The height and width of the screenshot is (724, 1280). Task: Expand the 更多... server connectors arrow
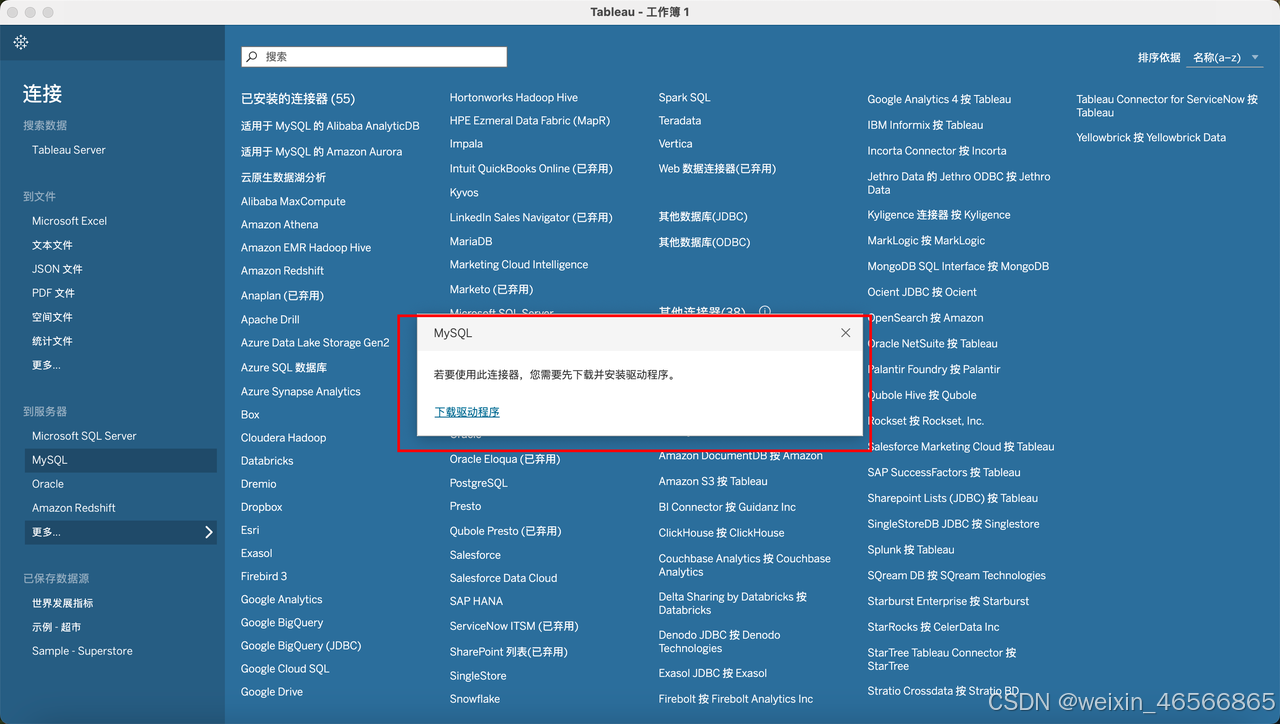(208, 532)
